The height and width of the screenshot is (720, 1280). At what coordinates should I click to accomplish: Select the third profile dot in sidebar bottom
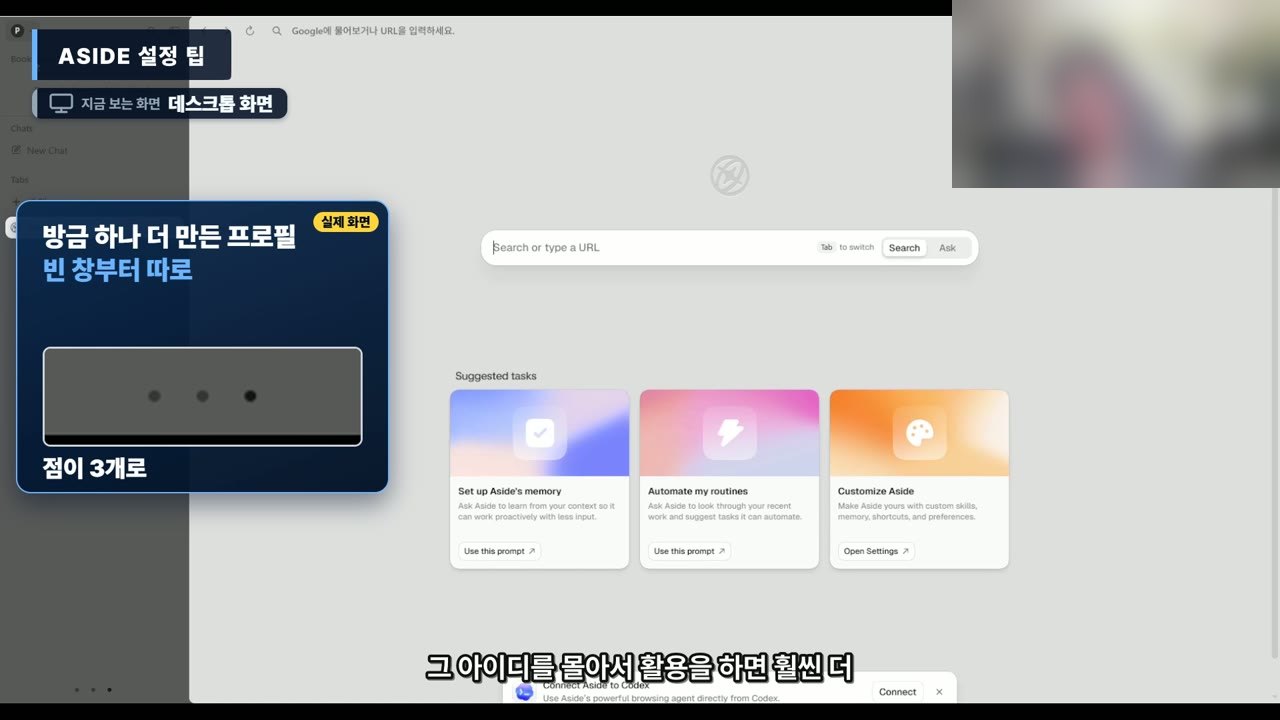(x=109, y=690)
